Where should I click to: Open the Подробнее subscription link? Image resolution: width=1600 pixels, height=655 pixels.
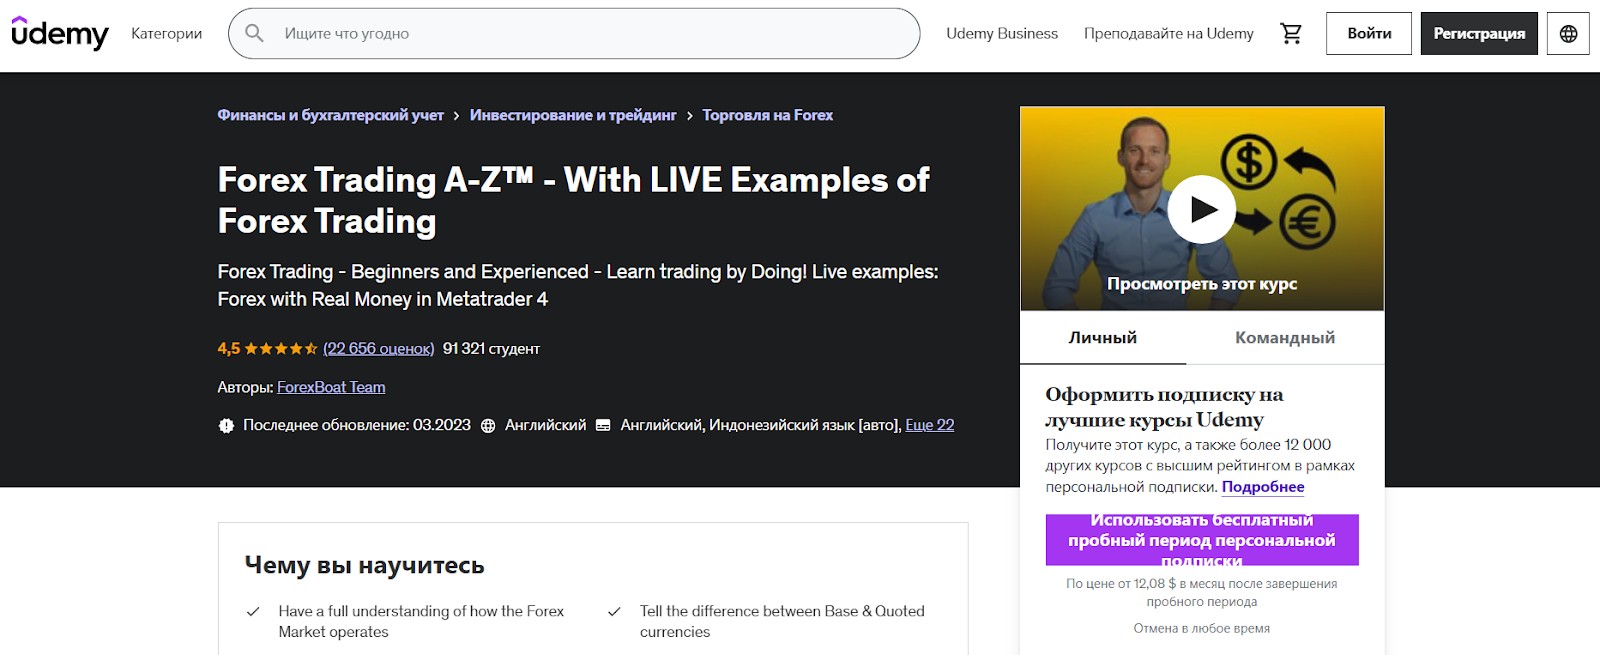(x=1263, y=487)
